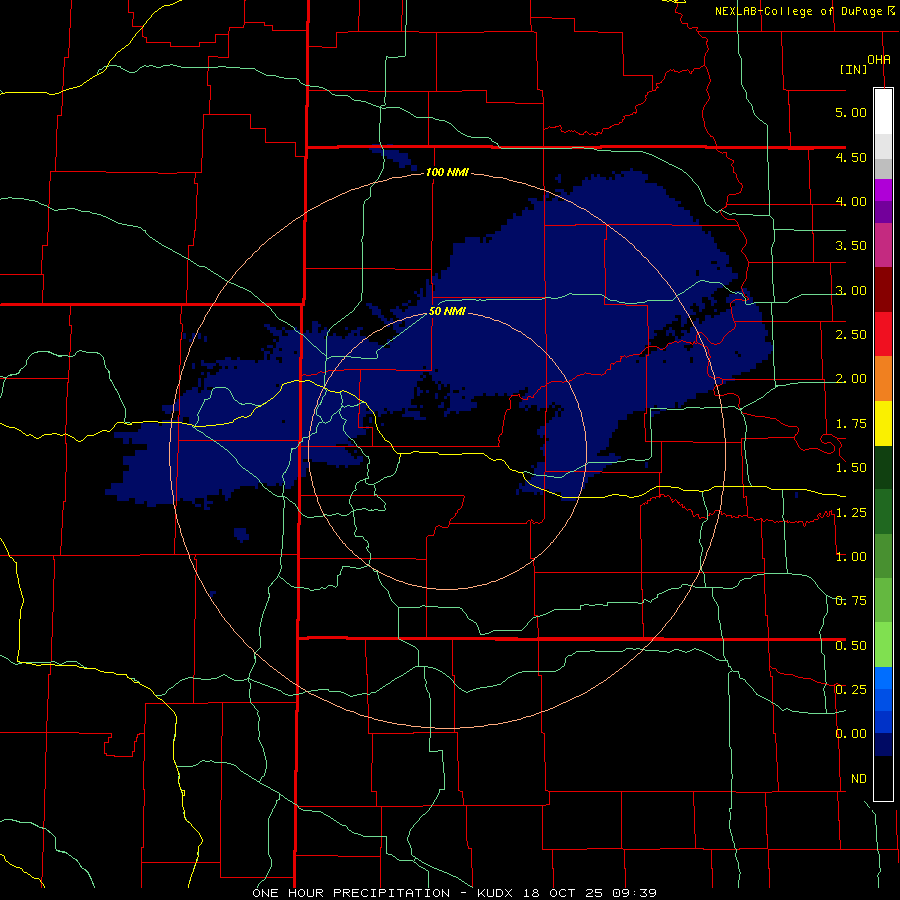Image resolution: width=900 pixels, height=900 pixels.
Task: Click the 2.50 legend value
Action: (851, 335)
